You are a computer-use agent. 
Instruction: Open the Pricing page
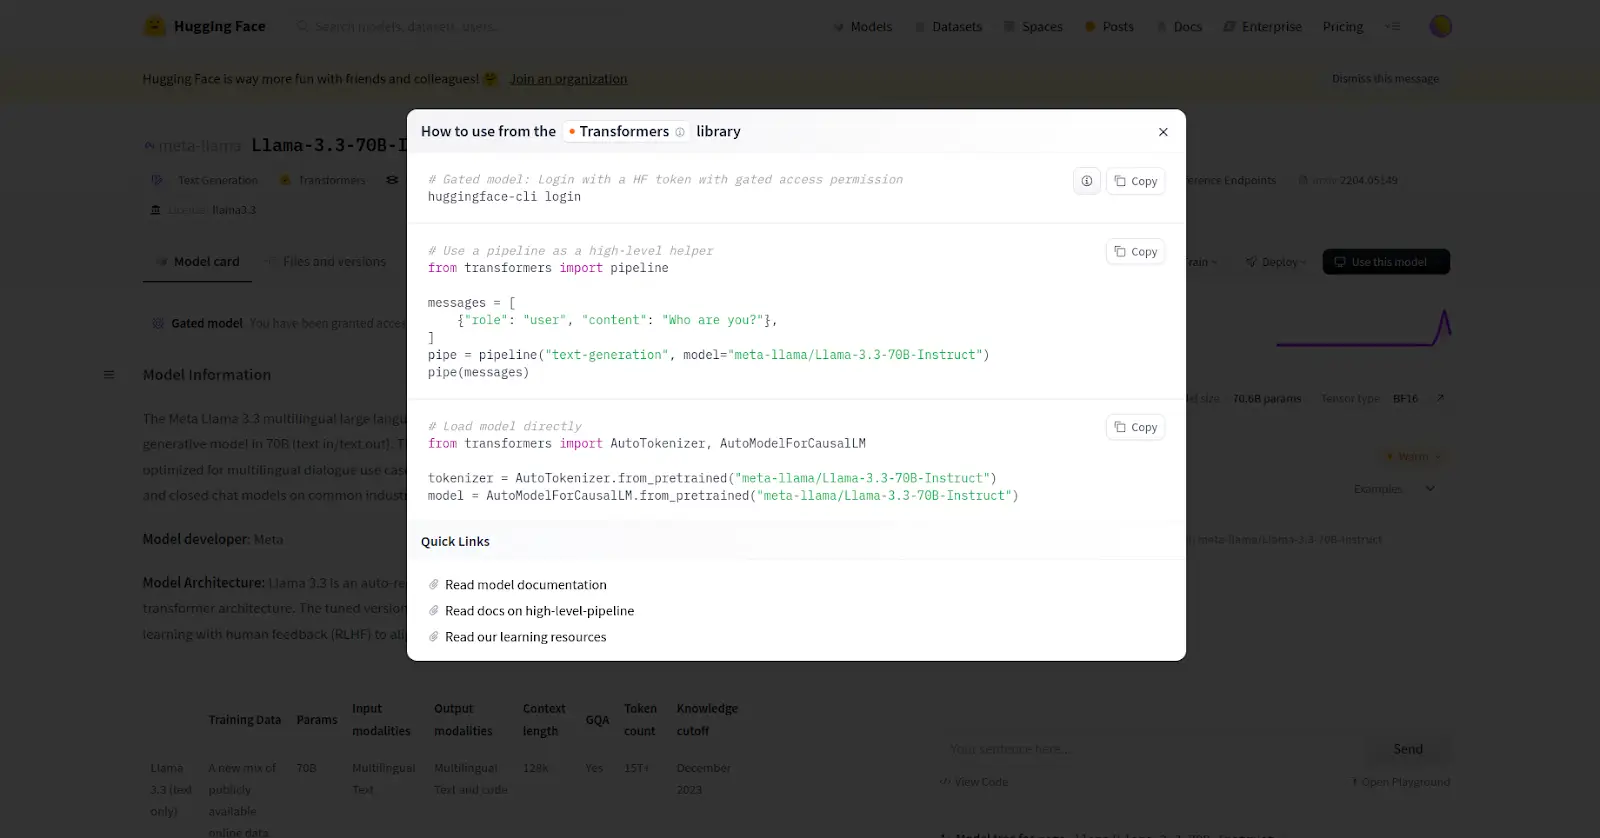pyautogui.click(x=1343, y=27)
